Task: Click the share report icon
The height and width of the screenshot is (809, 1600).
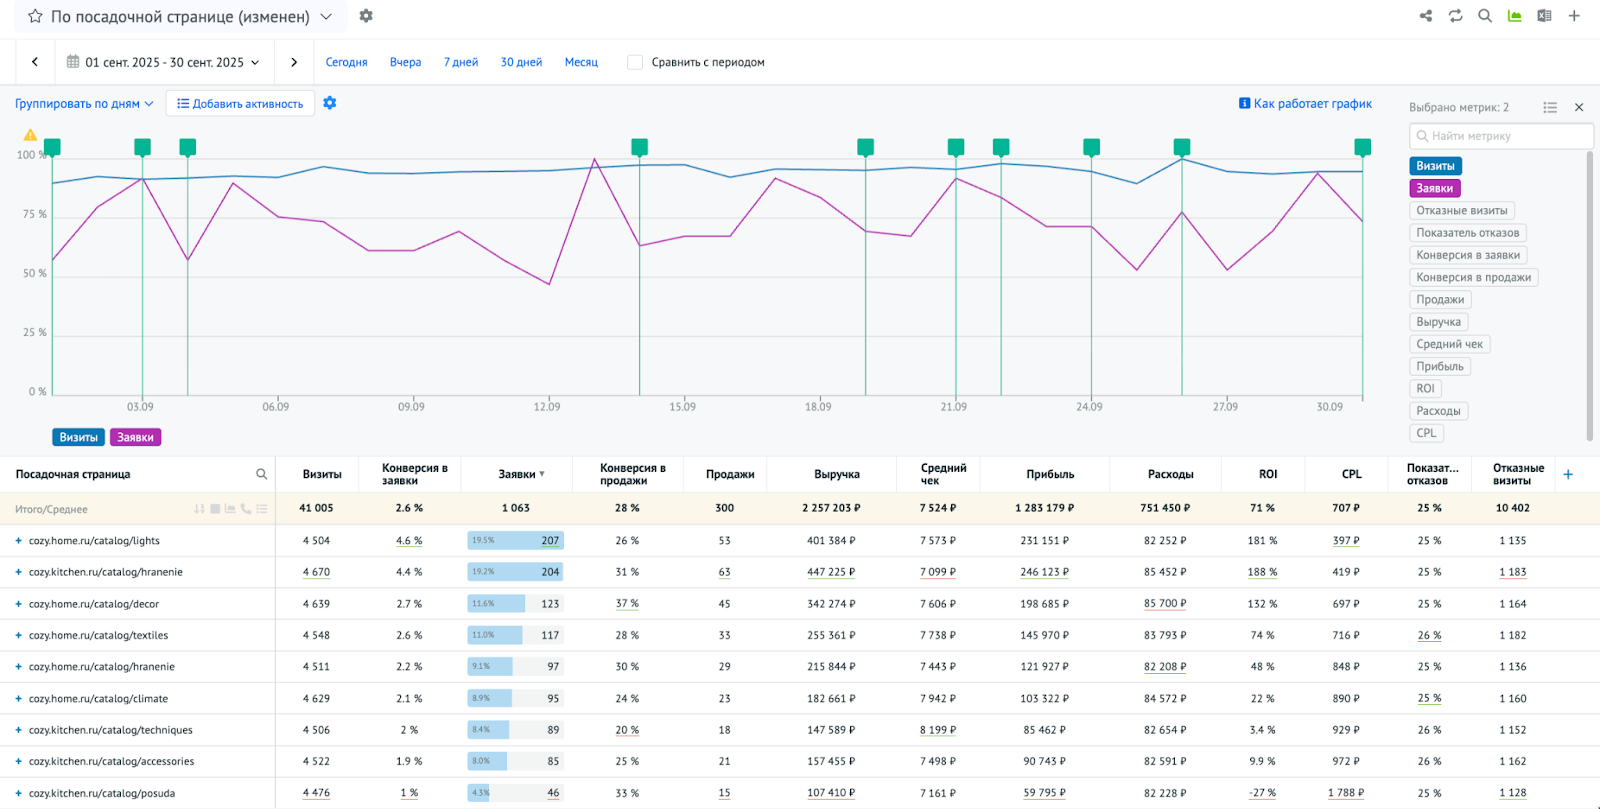Action: pyautogui.click(x=1426, y=16)
